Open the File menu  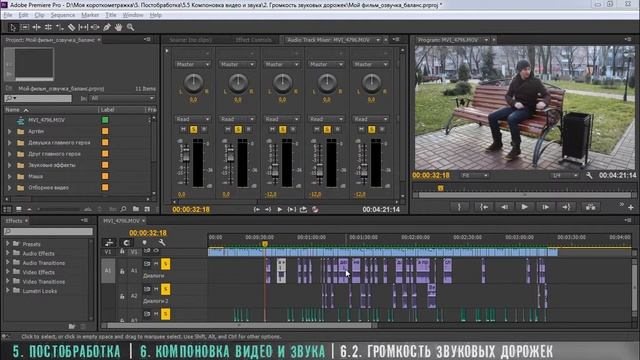click(x=8, y=15)
